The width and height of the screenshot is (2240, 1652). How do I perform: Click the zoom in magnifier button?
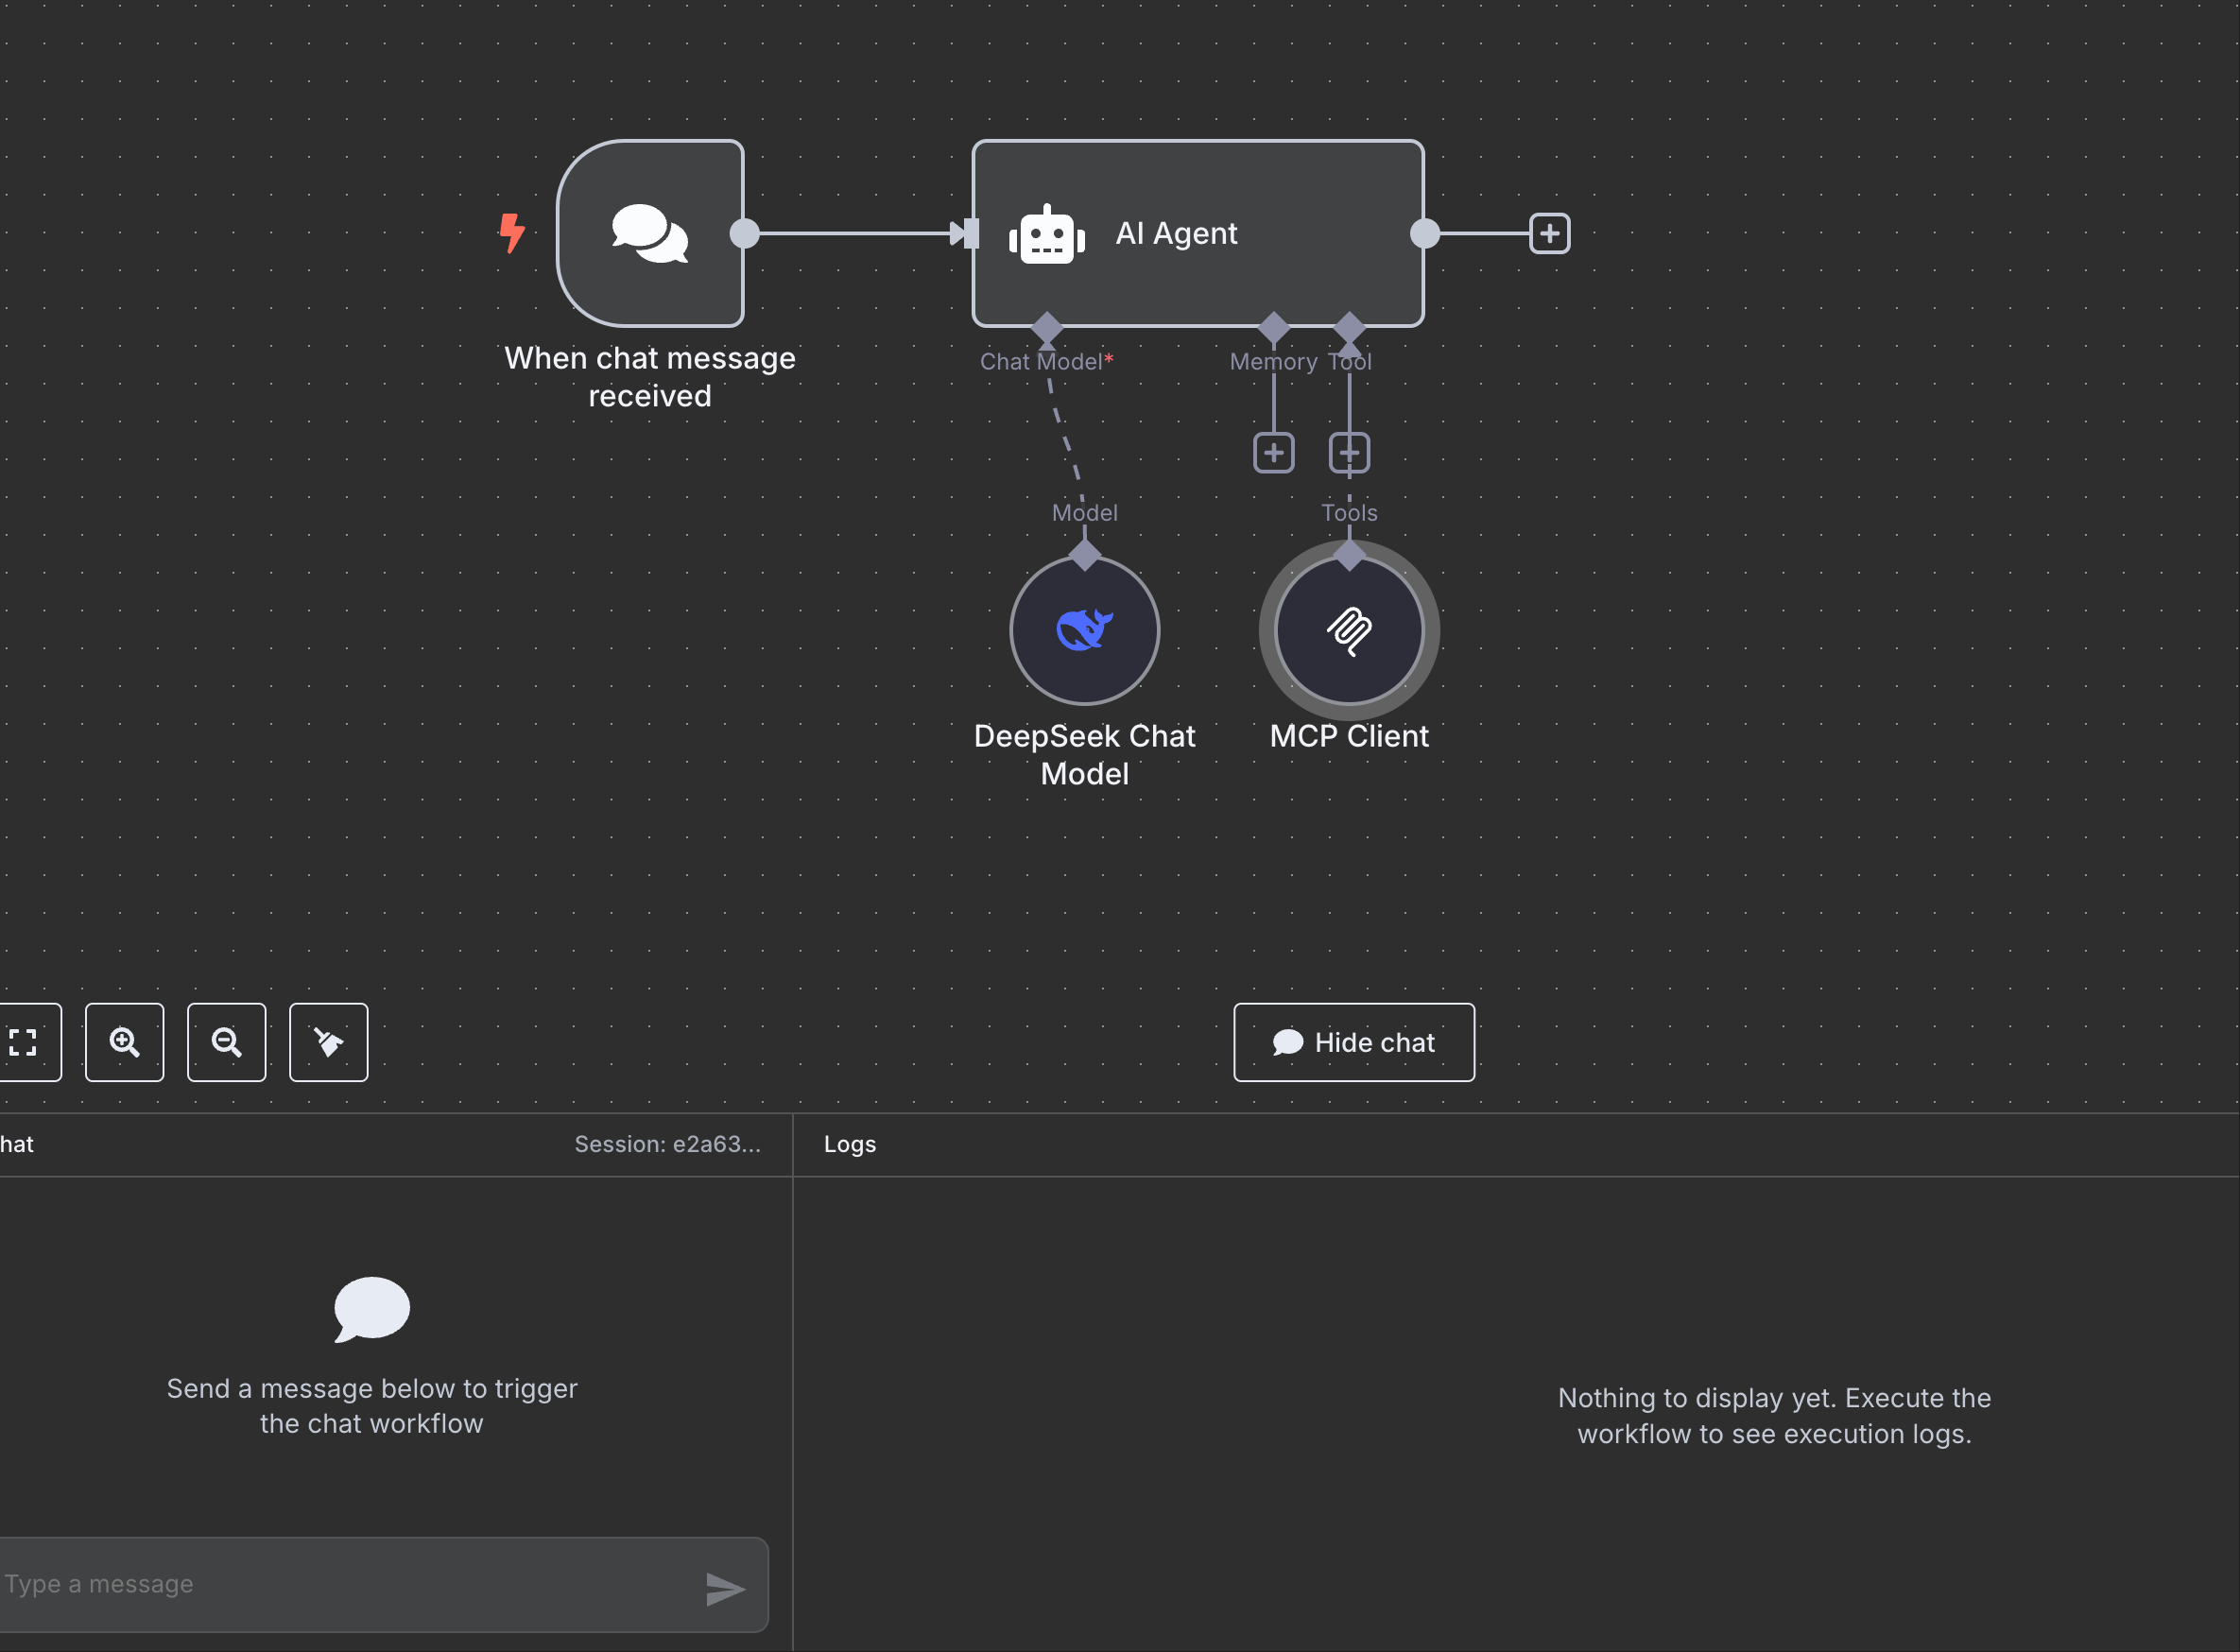(x=124, y=1042)
